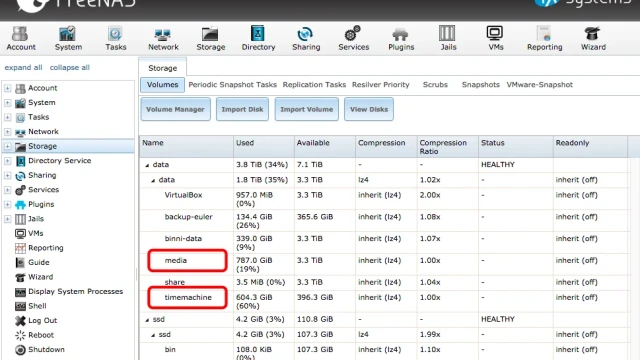Expand the Jails tree node
Image resolution: width=640 pixels, height=360 pixels.
tap(7, 219)
